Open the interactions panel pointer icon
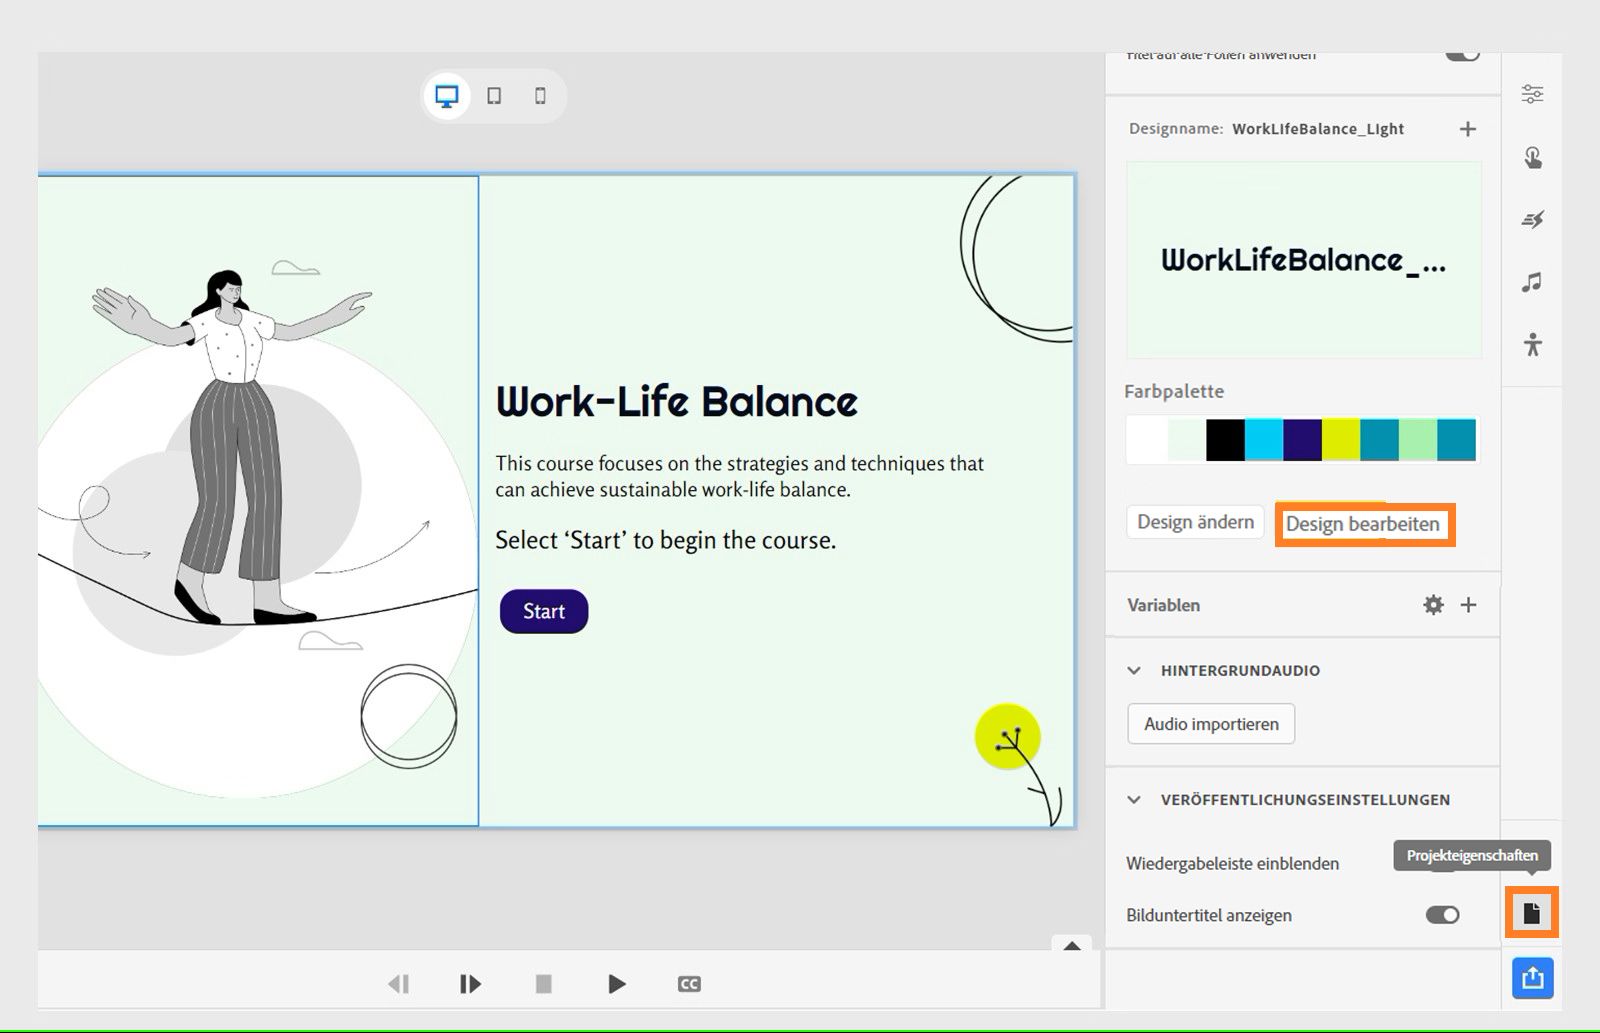This screenshot has height=1033, width=1600. coord(1533,158)
